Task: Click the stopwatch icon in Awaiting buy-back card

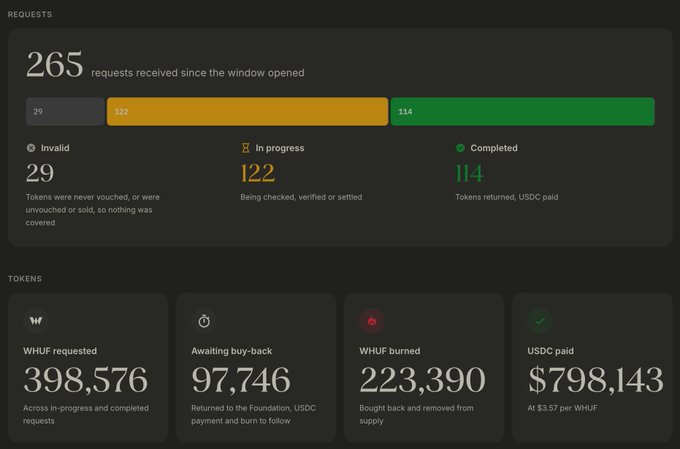Action: pos(204,321)
